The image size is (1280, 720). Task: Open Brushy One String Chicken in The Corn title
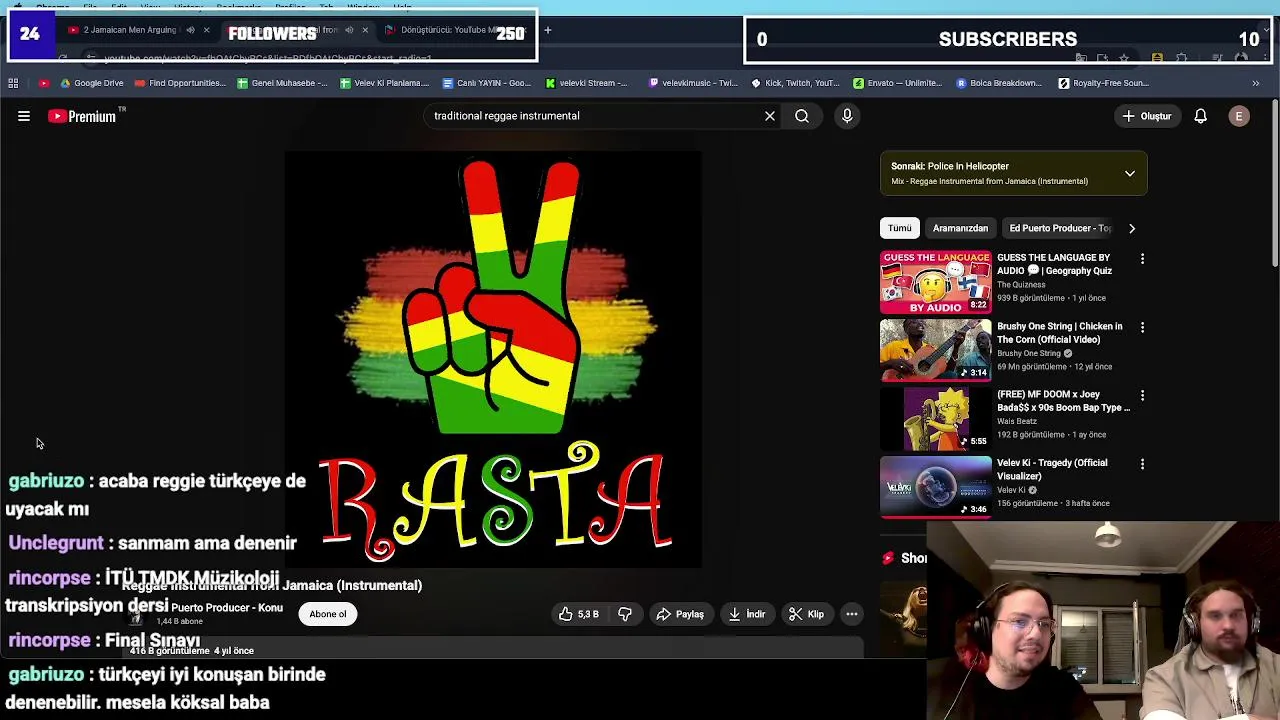point(1060,333)
